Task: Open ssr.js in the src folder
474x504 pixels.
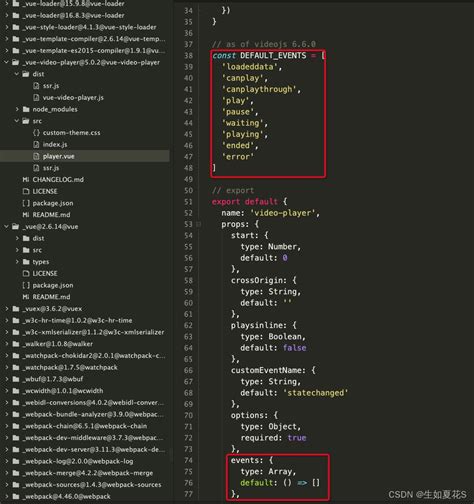Action: 51,168
